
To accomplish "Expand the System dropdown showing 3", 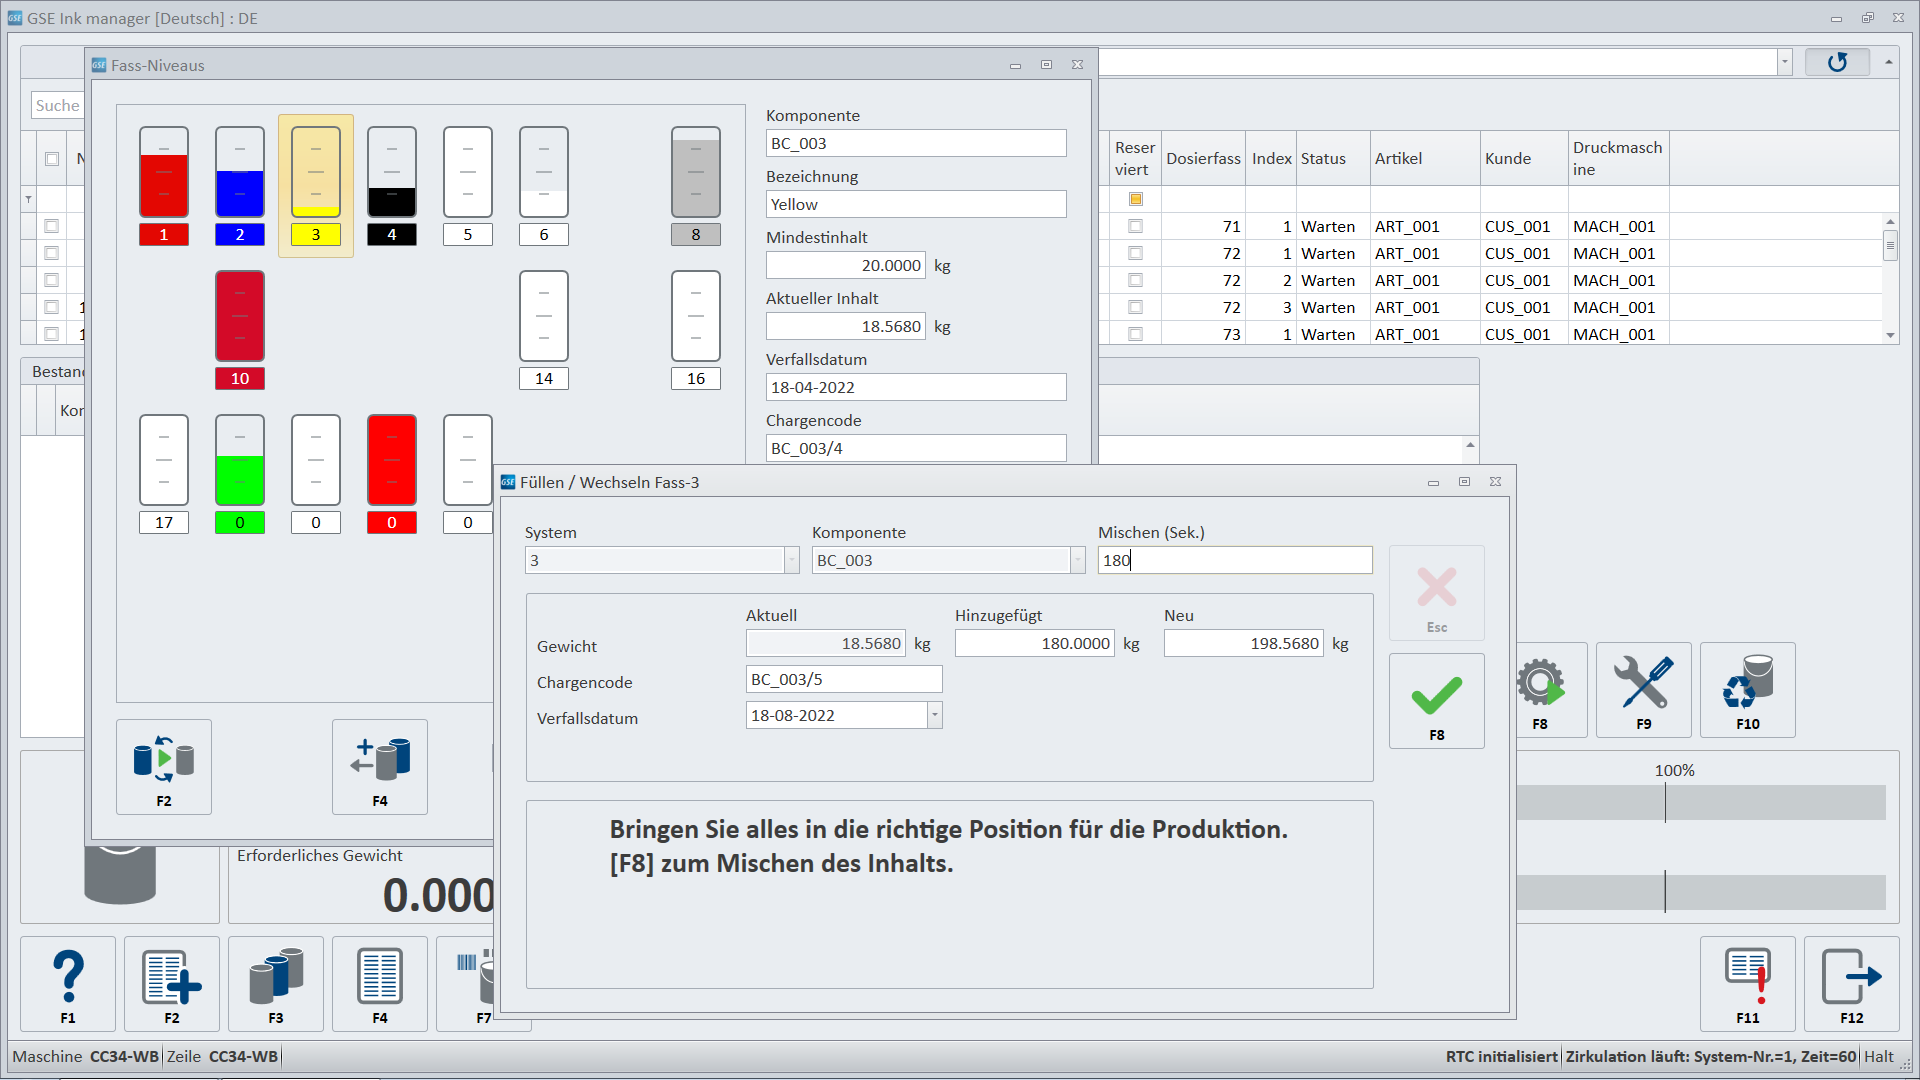I will 791,560.
